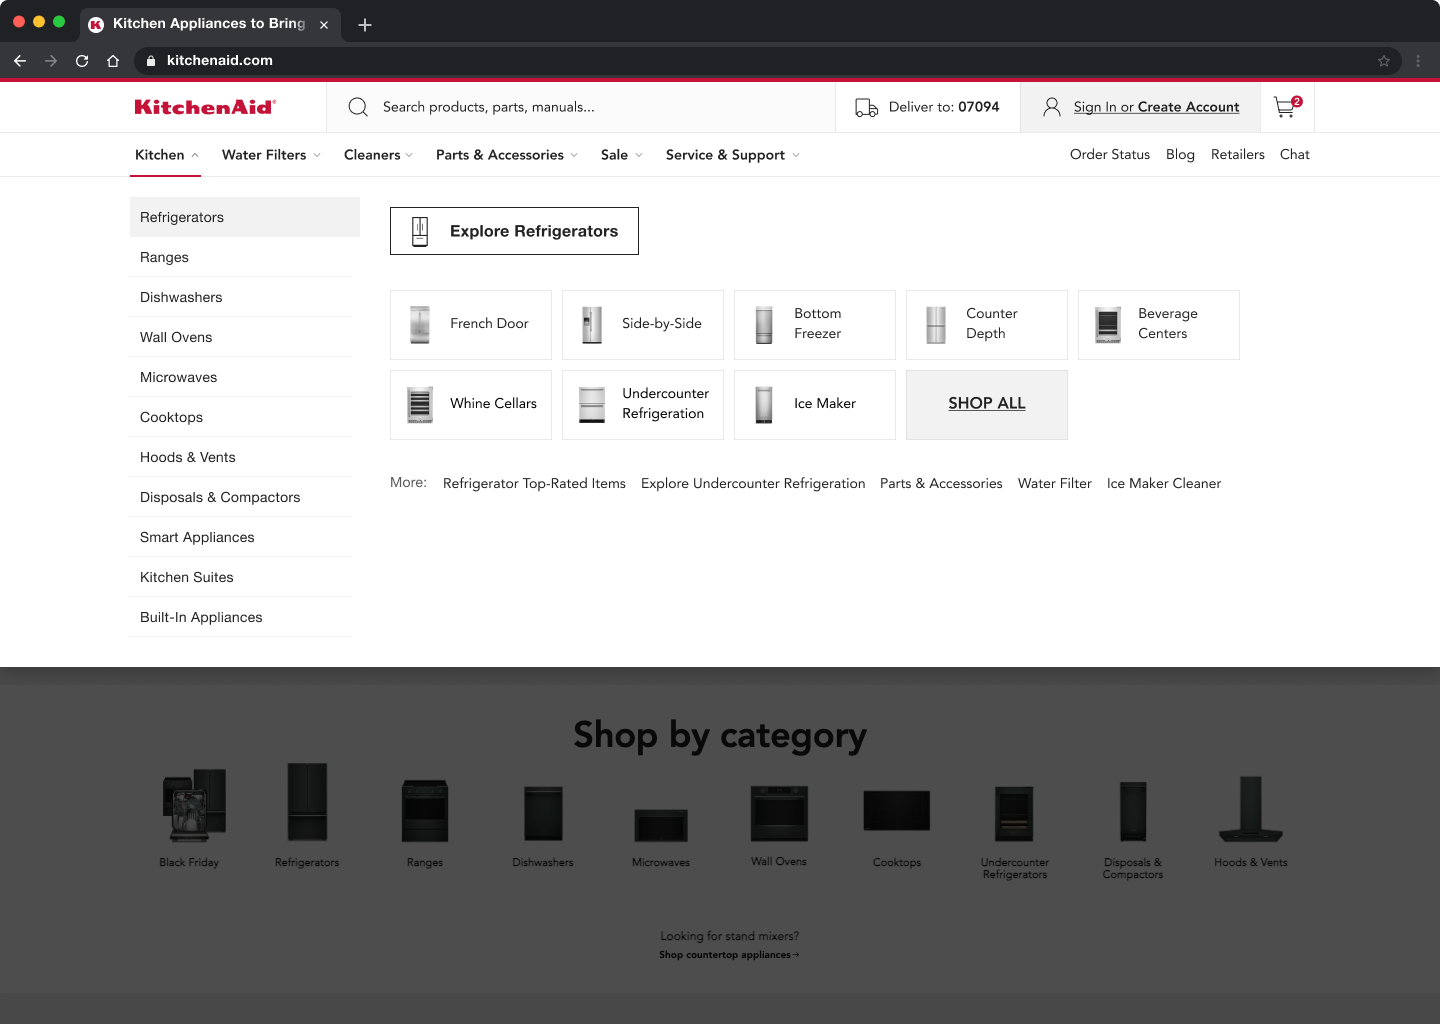
Task: Click the delivery truck icon
Action: [866, 107]
